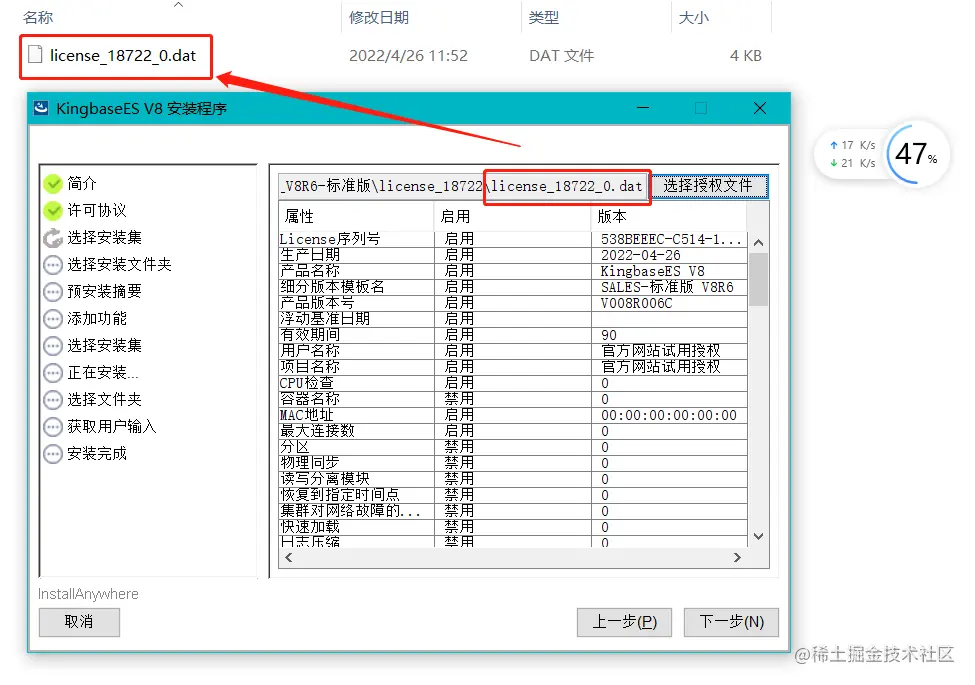Click the license_18722_0.dat file icon
Screen dimensions: 975x685
click(x=35, y=55)
